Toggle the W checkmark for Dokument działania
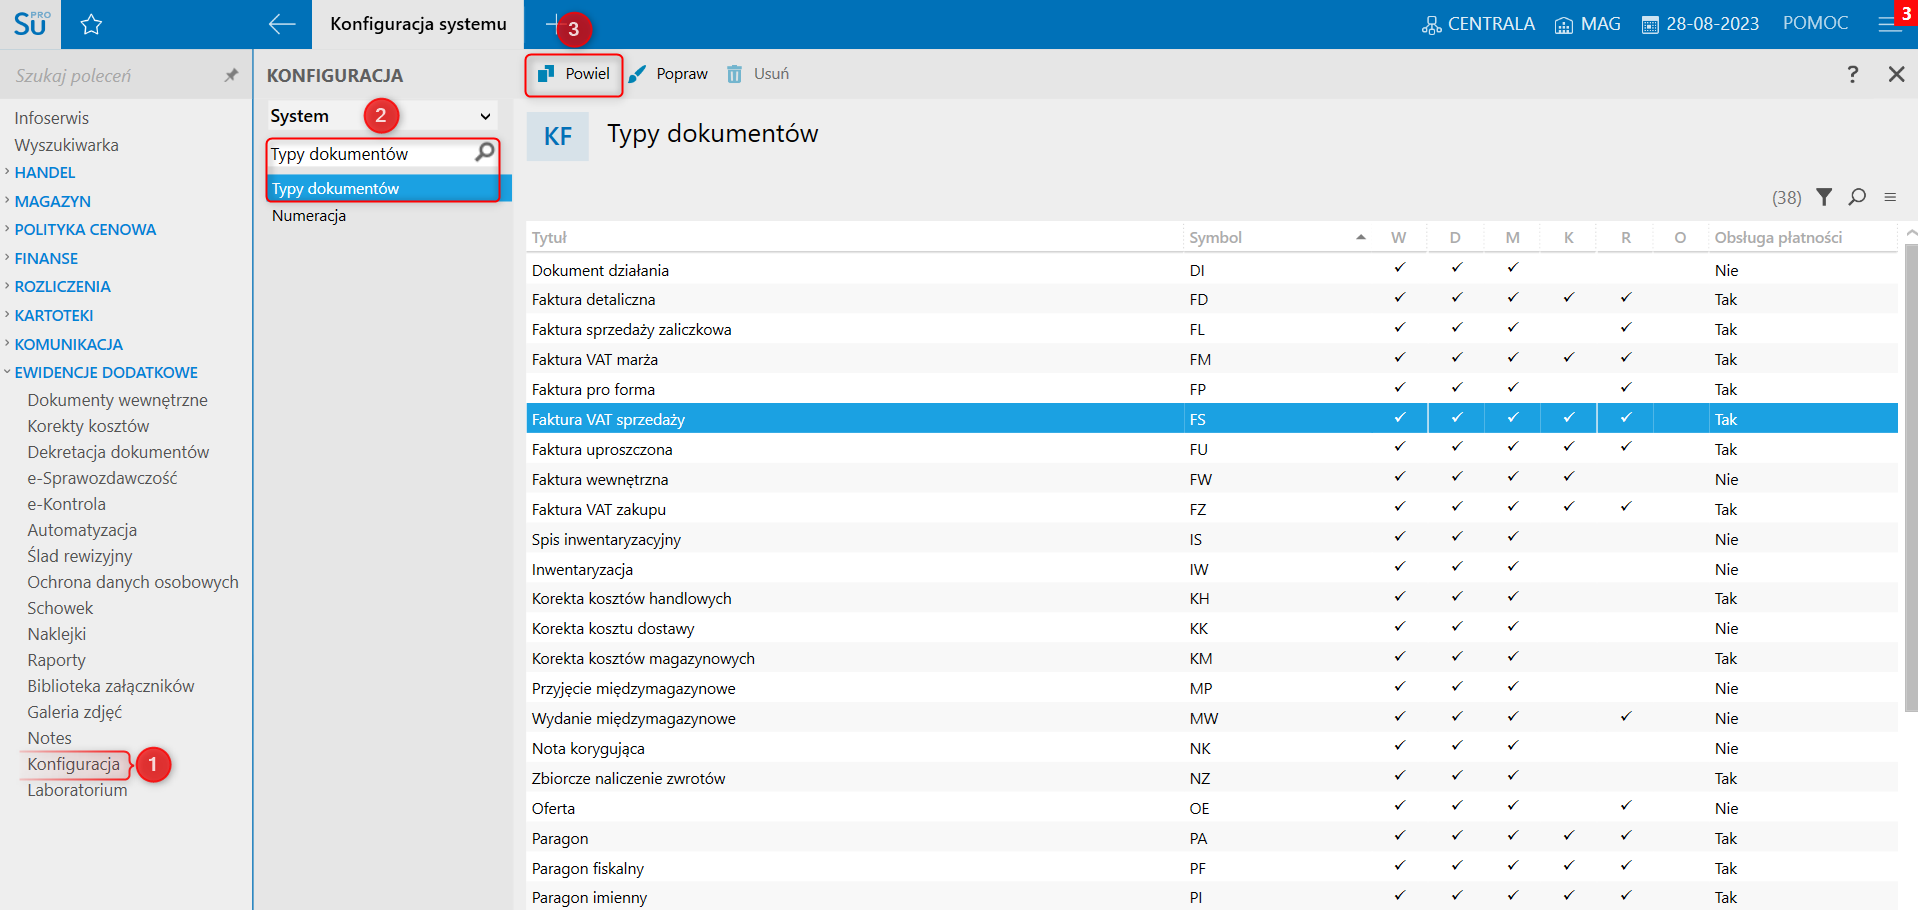 [x=1399, y=268]
